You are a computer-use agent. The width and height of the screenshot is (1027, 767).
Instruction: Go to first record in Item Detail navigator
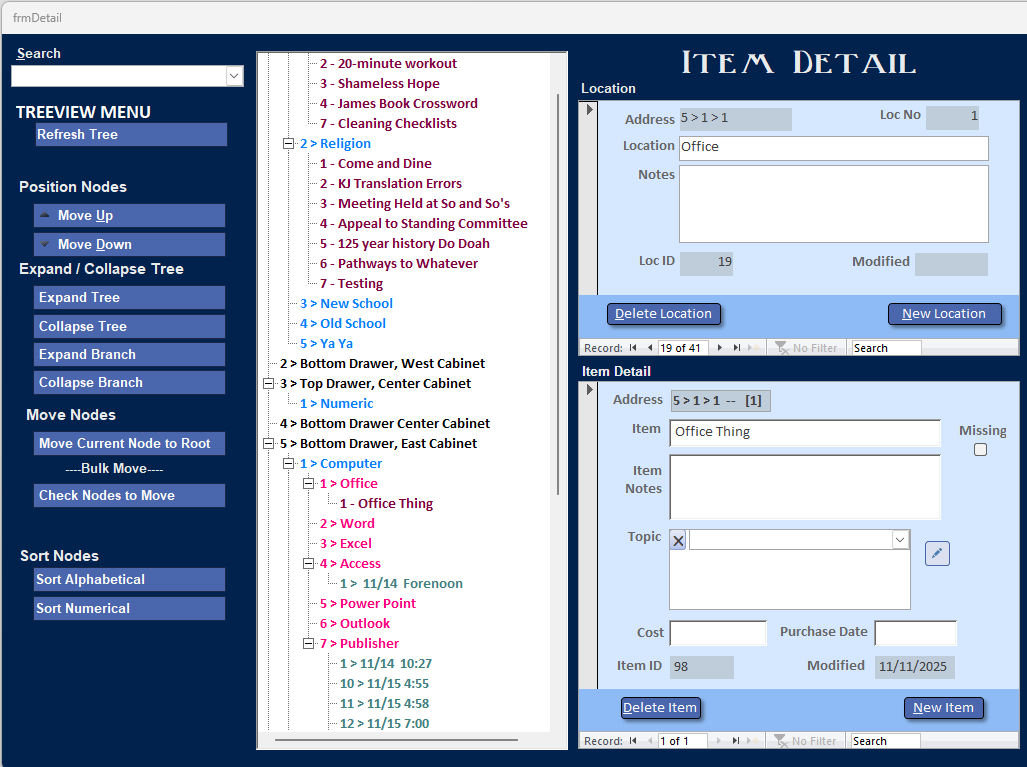pos(633,741)
